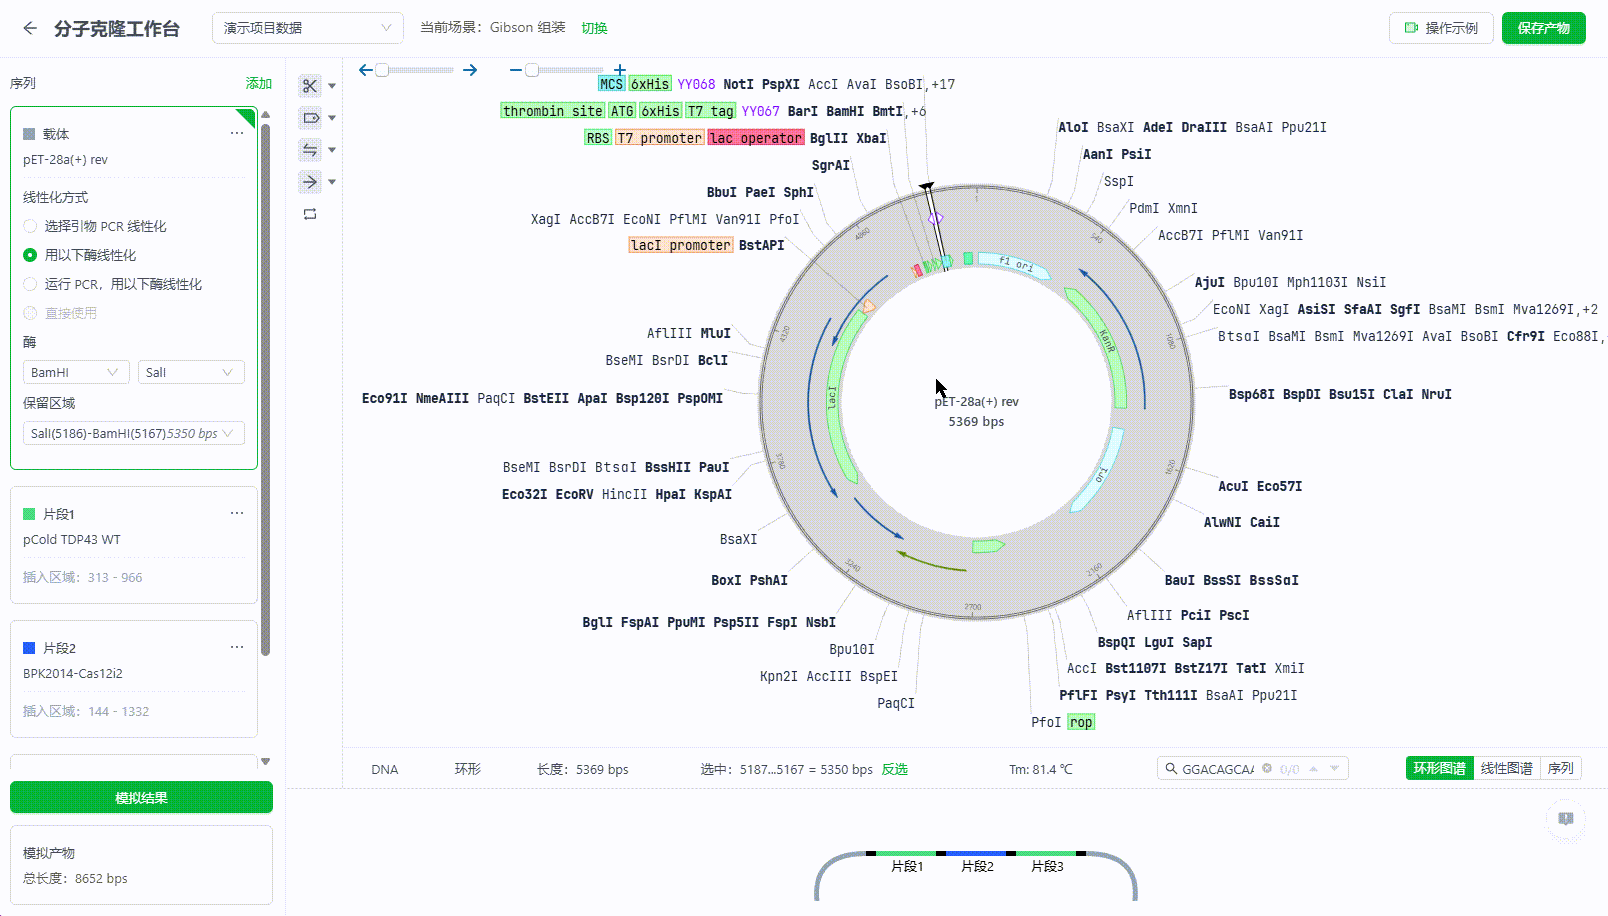Go back using the top-left arrow

pos(30,28)
